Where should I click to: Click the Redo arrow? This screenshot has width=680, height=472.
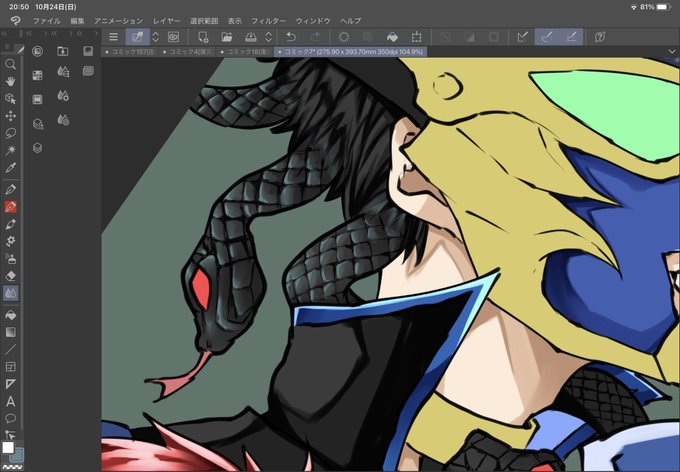(x=315, y=37)
